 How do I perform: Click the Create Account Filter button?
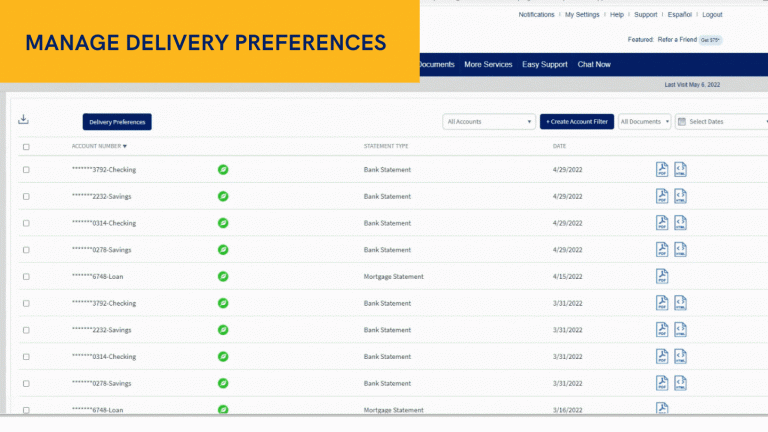click(x=577, y=122)
